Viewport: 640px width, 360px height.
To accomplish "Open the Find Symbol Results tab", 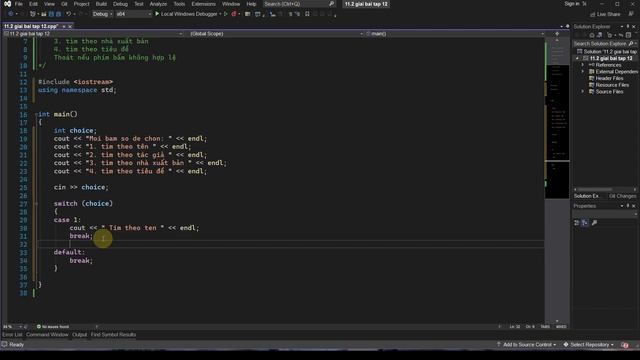I will [113, 335].
